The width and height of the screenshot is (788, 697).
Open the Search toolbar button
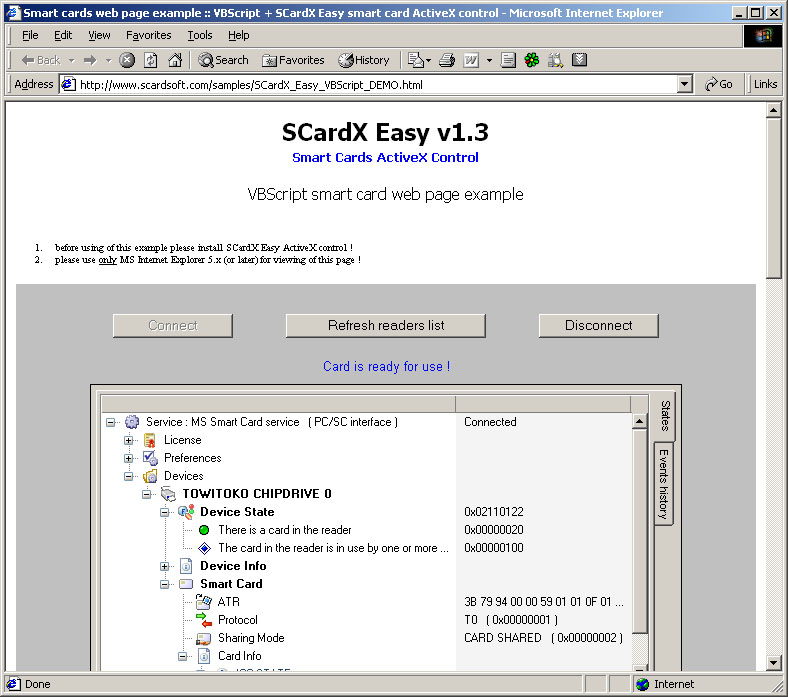click(x=223, y=60)
